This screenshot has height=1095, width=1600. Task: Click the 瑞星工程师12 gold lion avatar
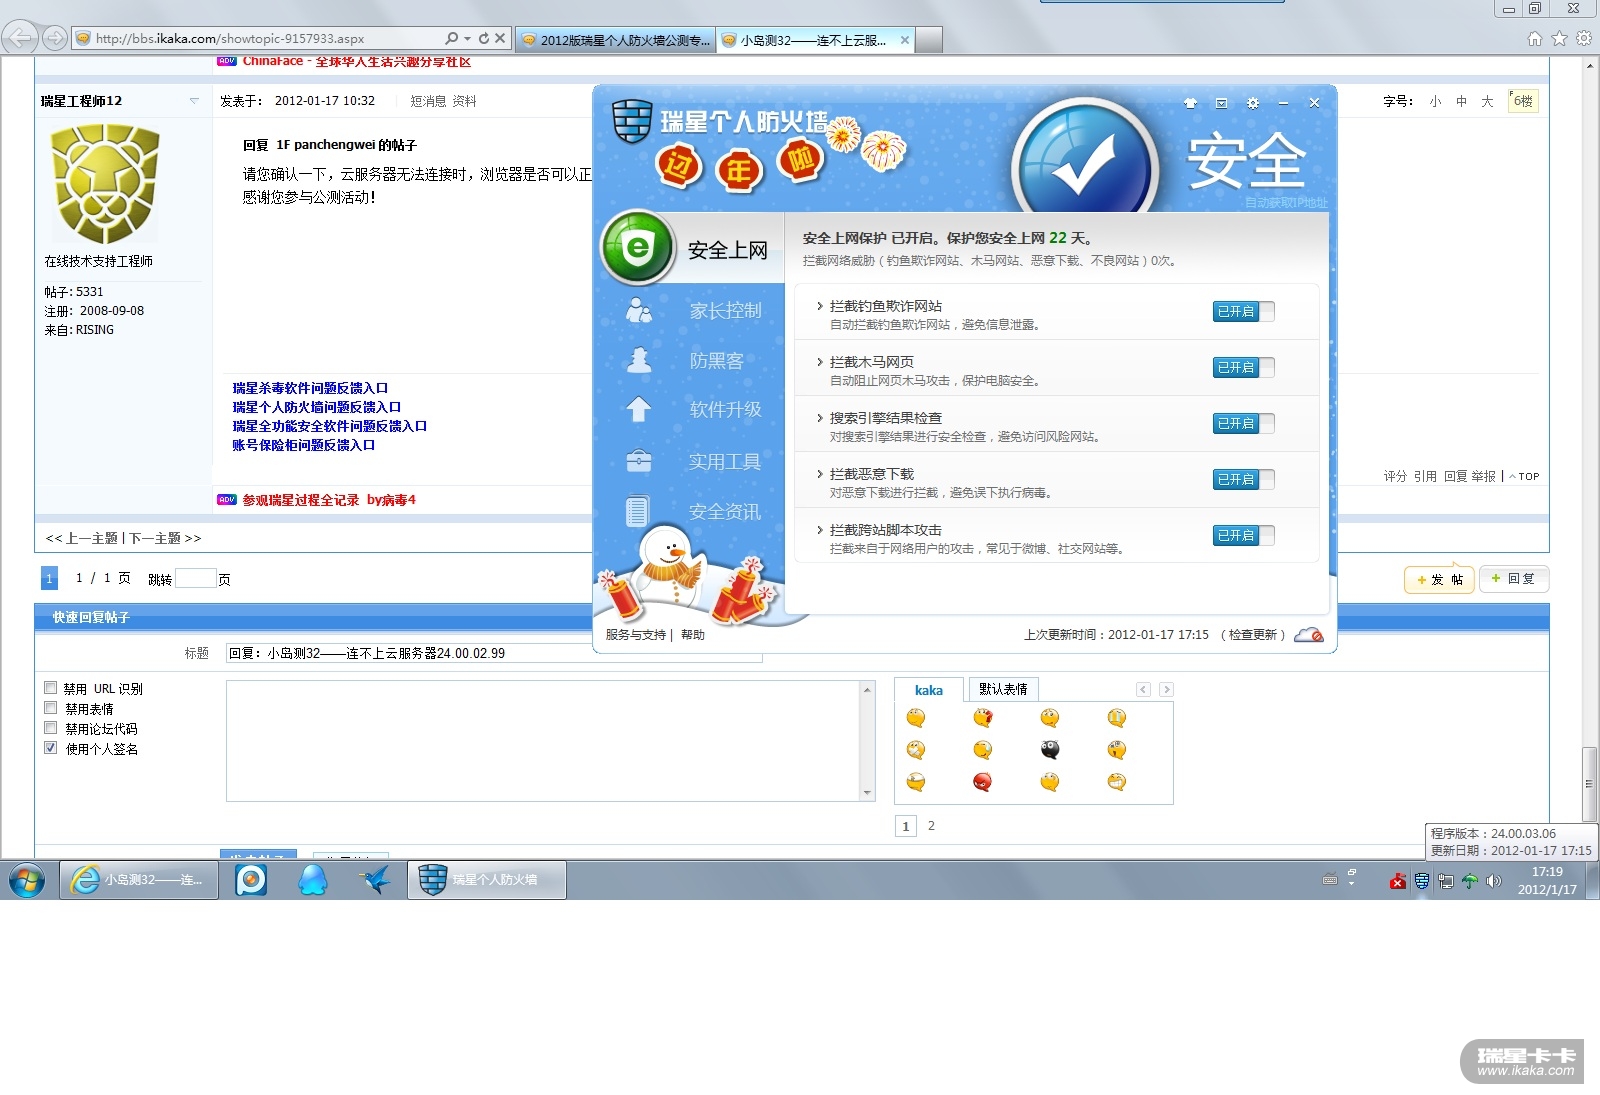pyautogui.click(x=105, y=184)
